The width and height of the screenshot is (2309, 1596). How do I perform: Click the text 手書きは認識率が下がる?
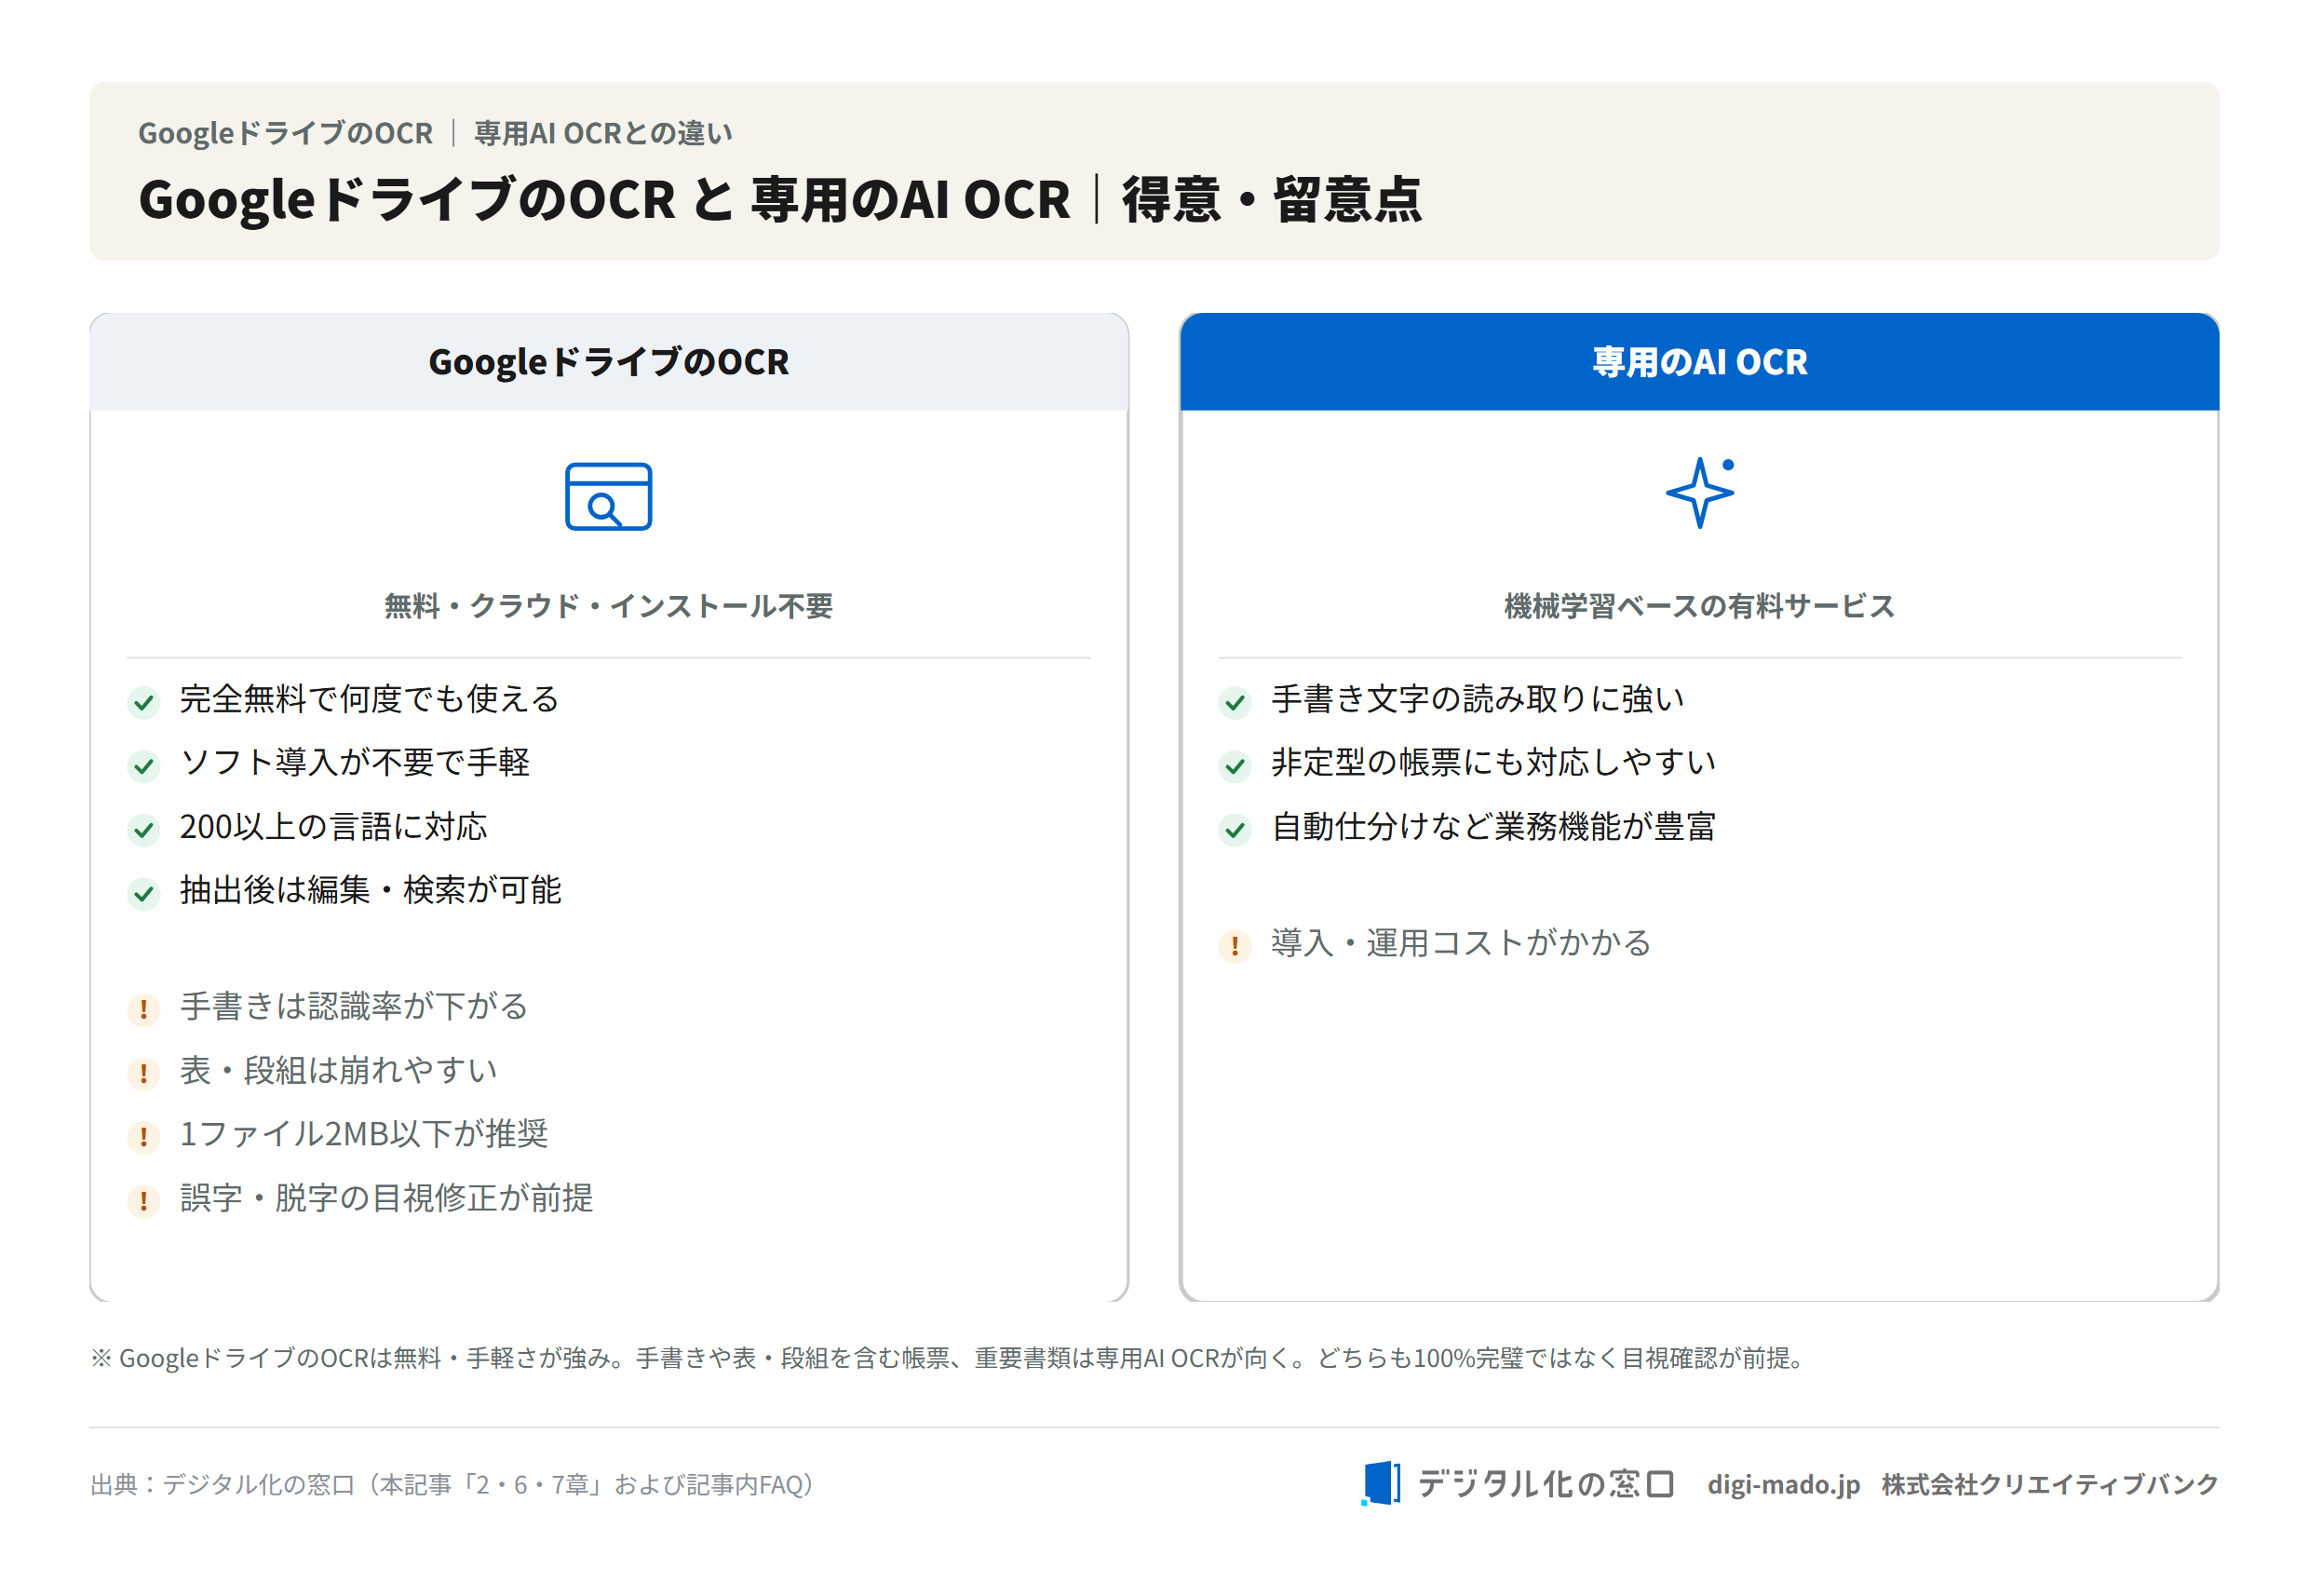[x=354, y=1006]
